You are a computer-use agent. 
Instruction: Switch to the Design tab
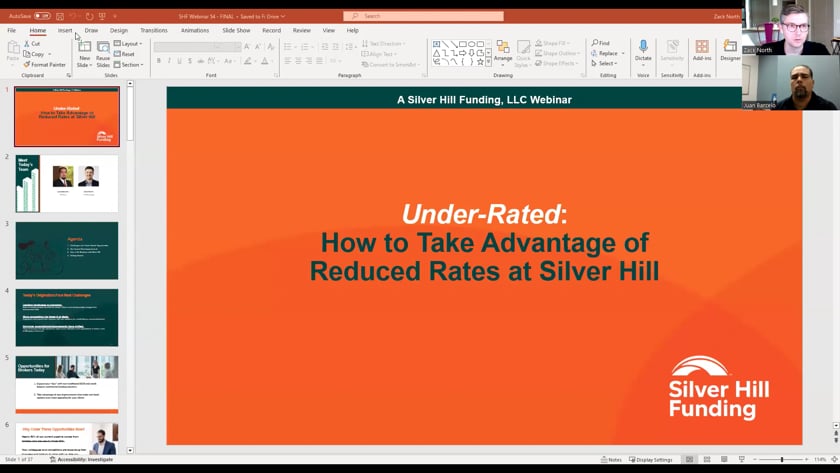119,31
